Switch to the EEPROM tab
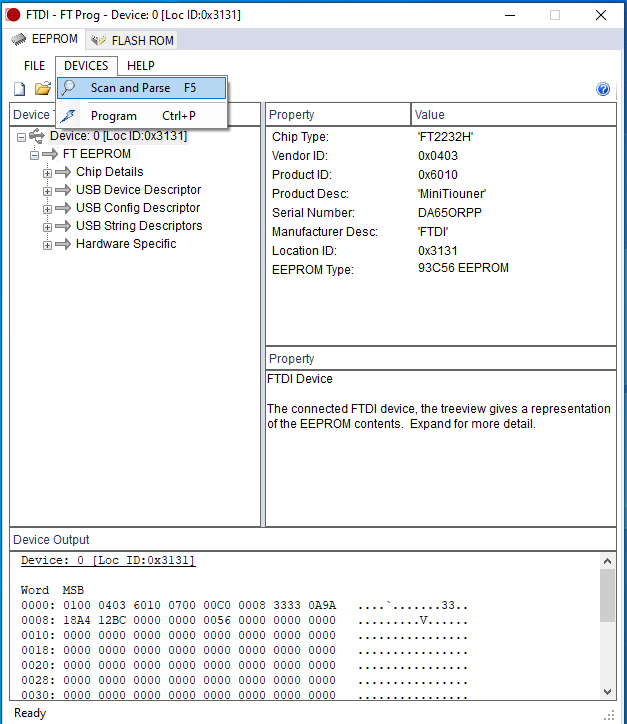This screenshot has height=724, width=627. [x=45, y=39]
